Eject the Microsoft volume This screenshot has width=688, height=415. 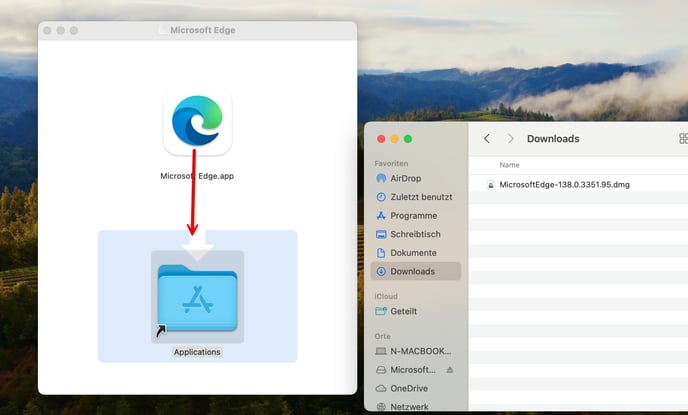450,370
